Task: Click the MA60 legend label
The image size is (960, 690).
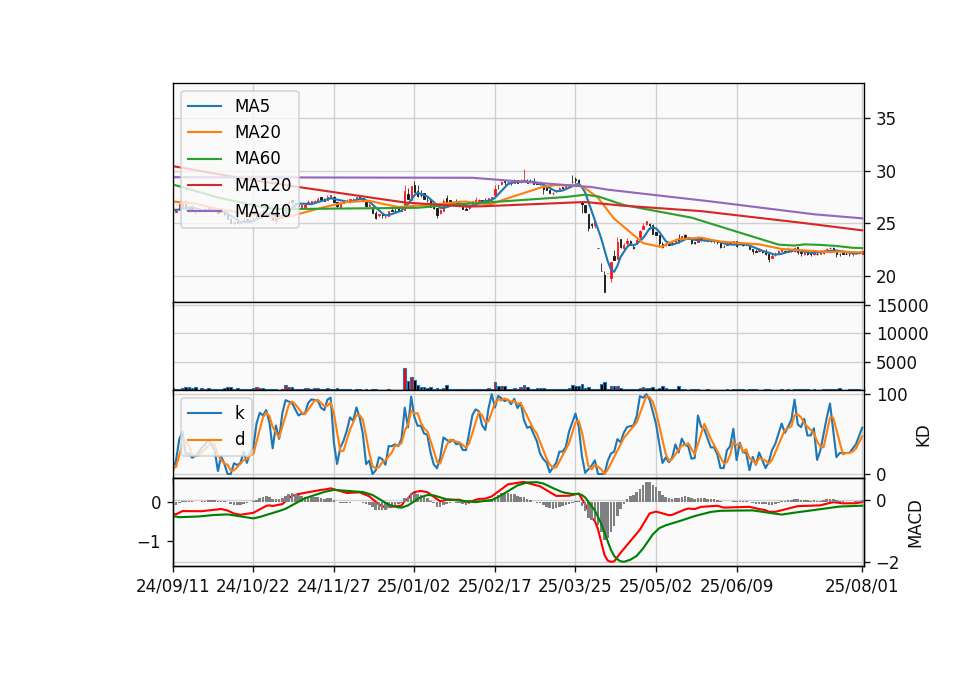Action: 258,158
